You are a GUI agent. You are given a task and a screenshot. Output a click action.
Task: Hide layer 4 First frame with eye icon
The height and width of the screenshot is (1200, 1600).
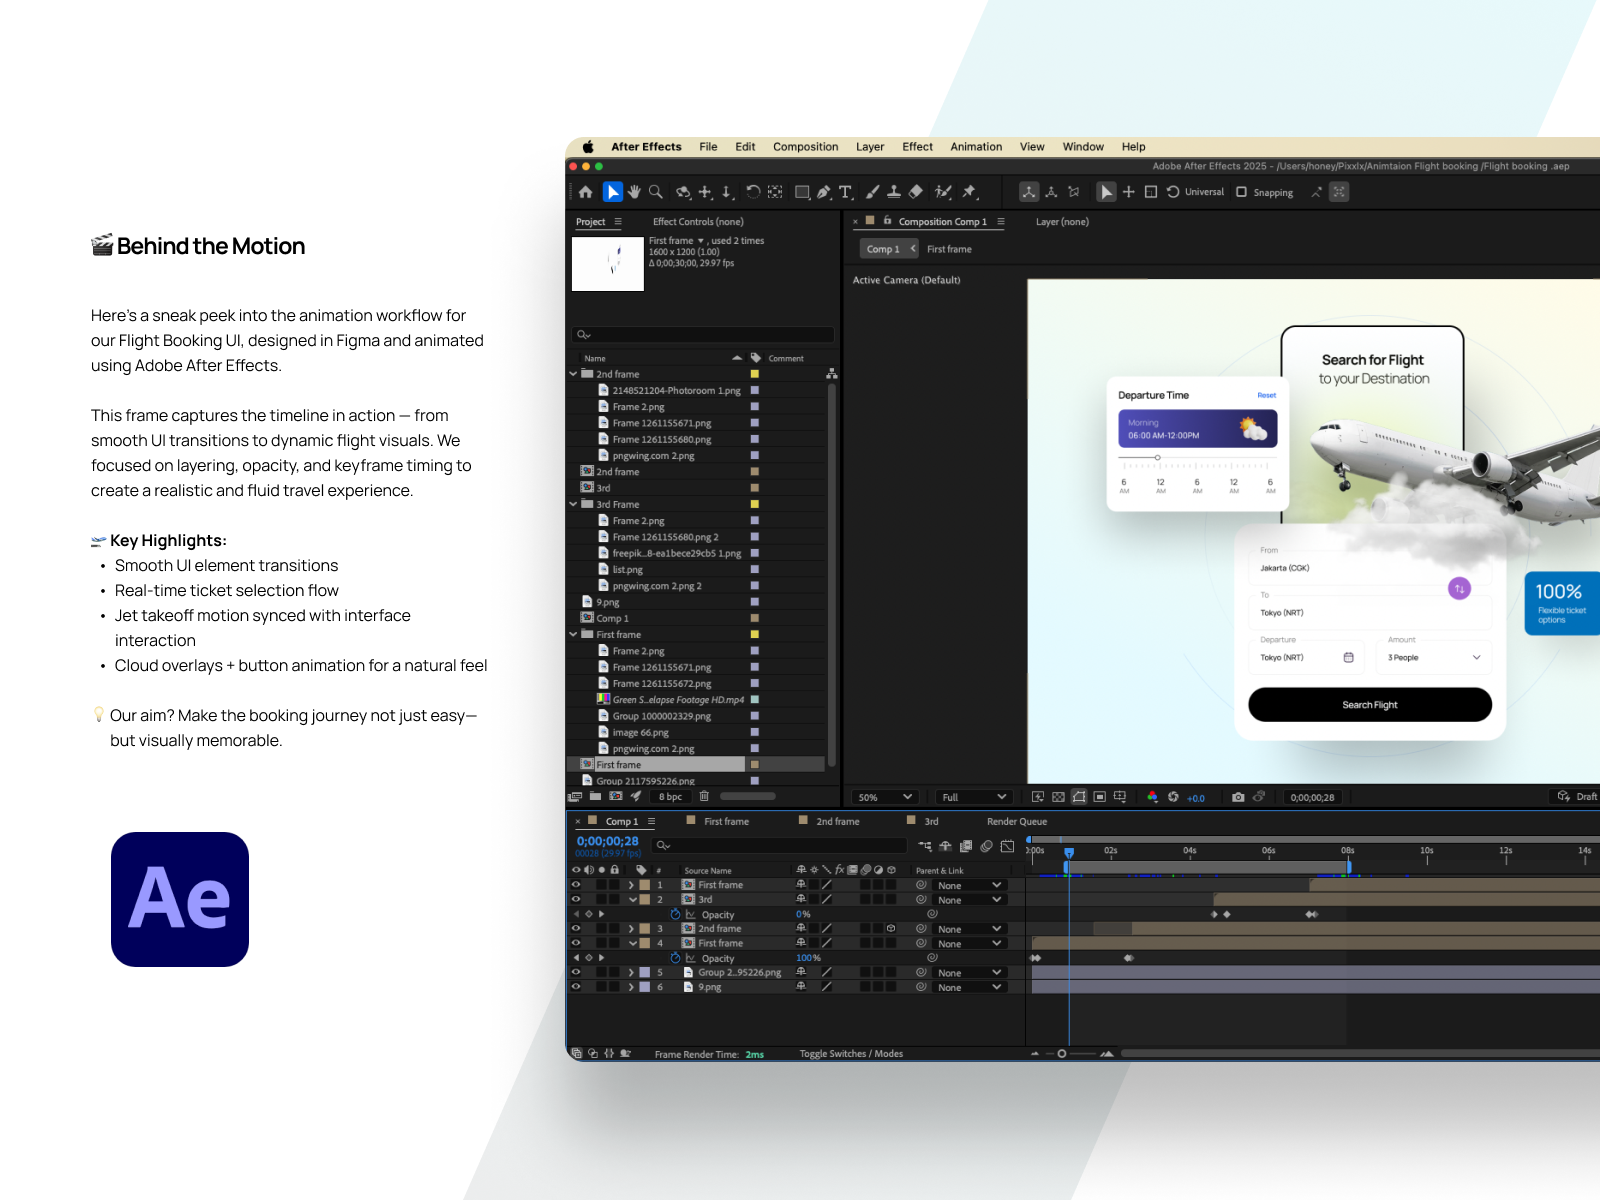576,943
